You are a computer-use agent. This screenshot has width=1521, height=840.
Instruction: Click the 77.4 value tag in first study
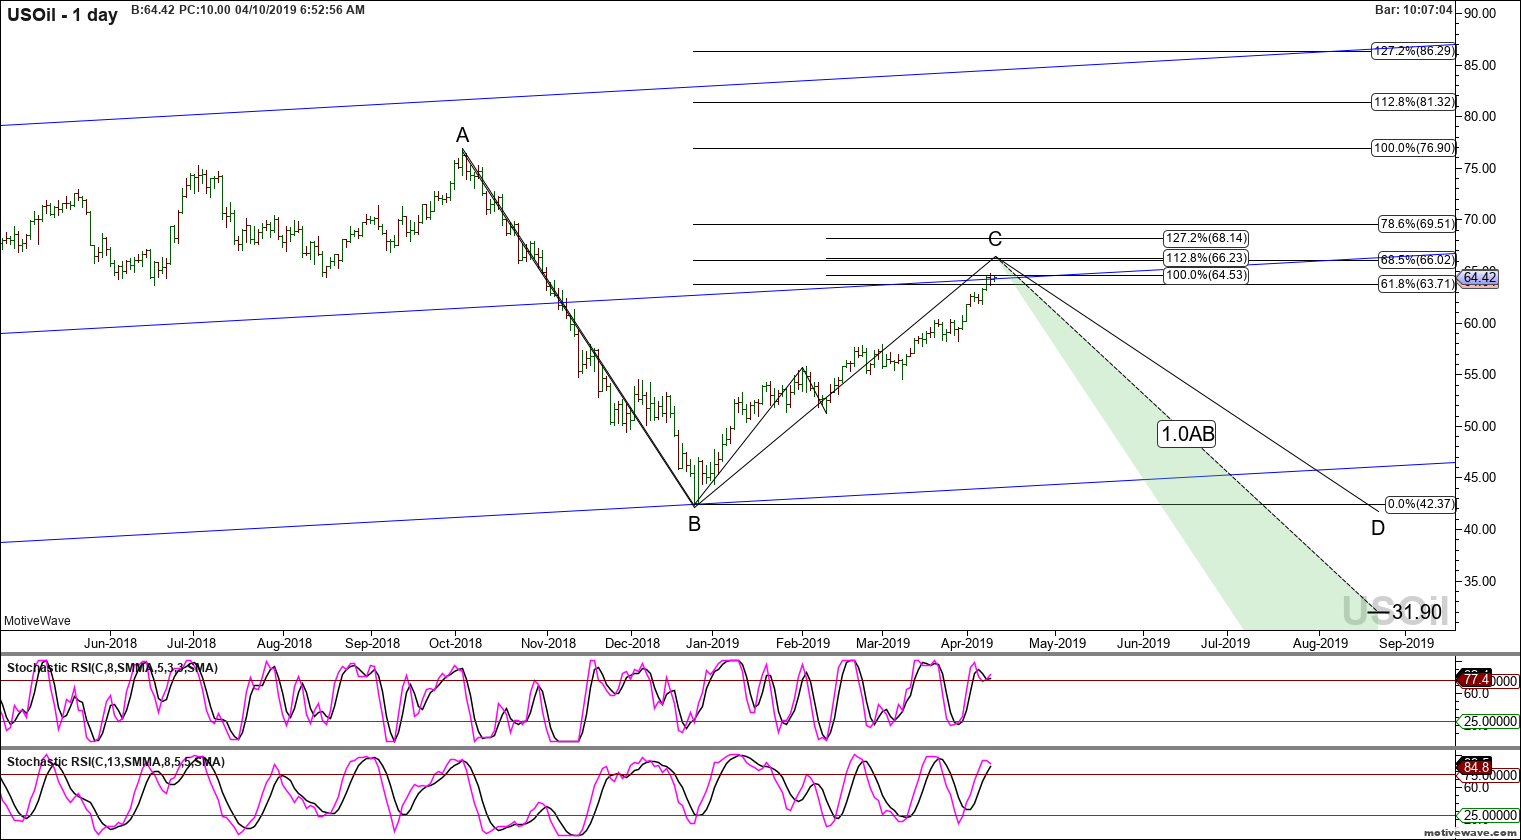[1477, 679]
